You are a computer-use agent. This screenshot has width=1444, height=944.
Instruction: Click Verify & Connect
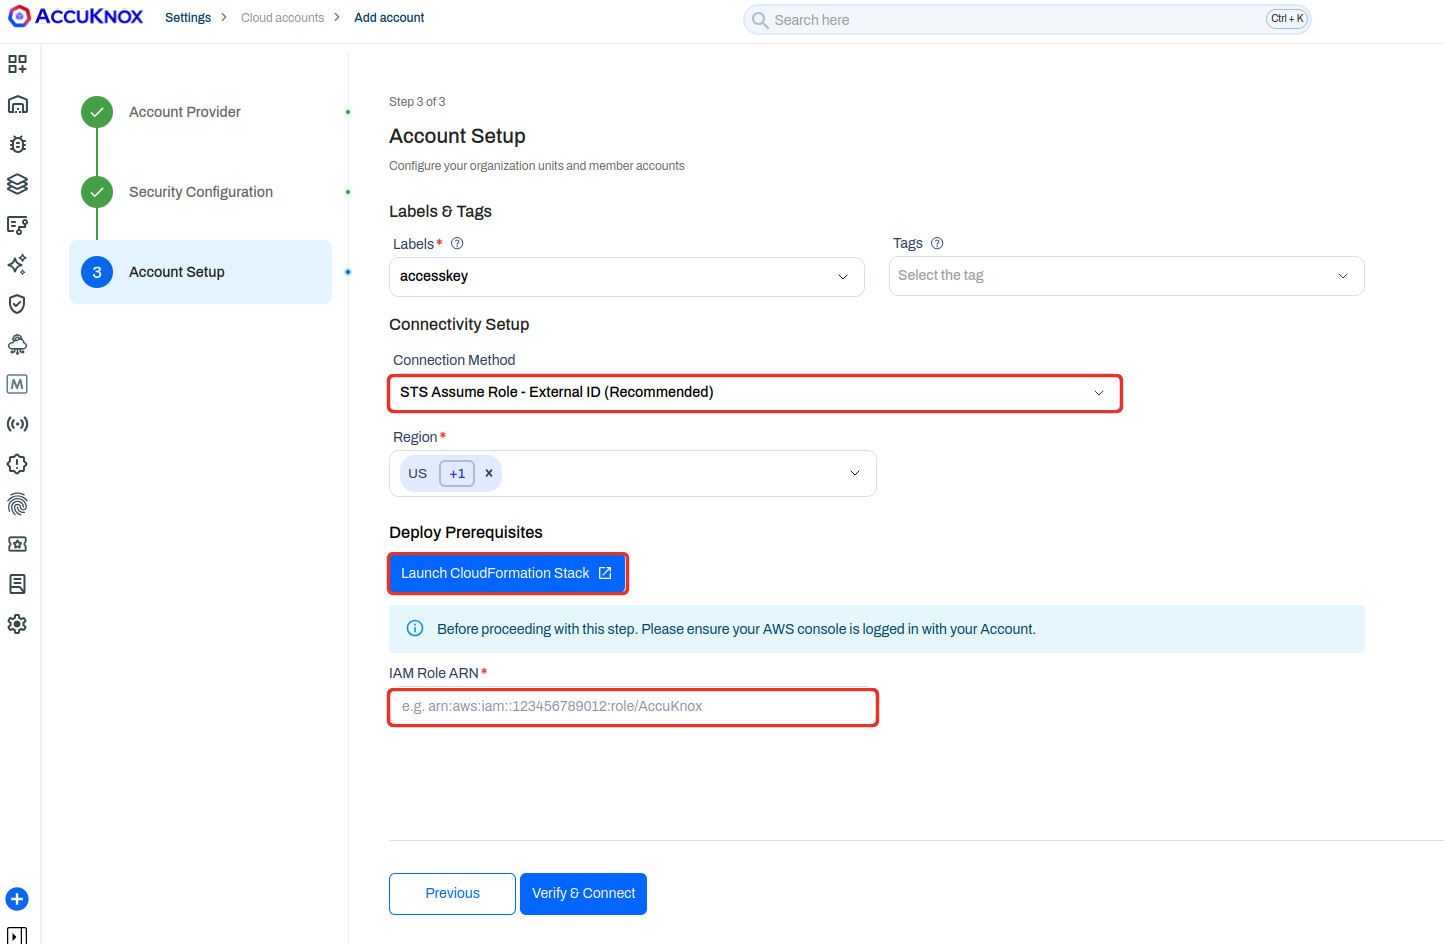click(583, 894)
